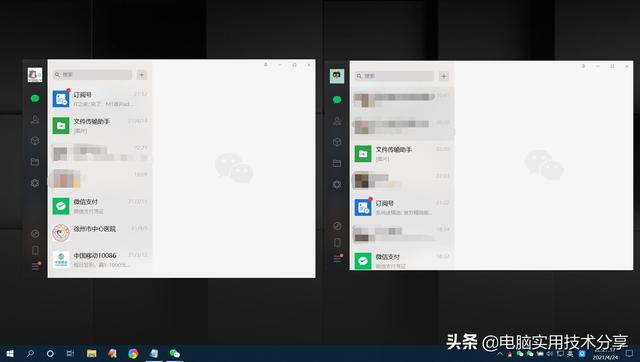Select Chats icon in left WeChat sidebar

35,98
